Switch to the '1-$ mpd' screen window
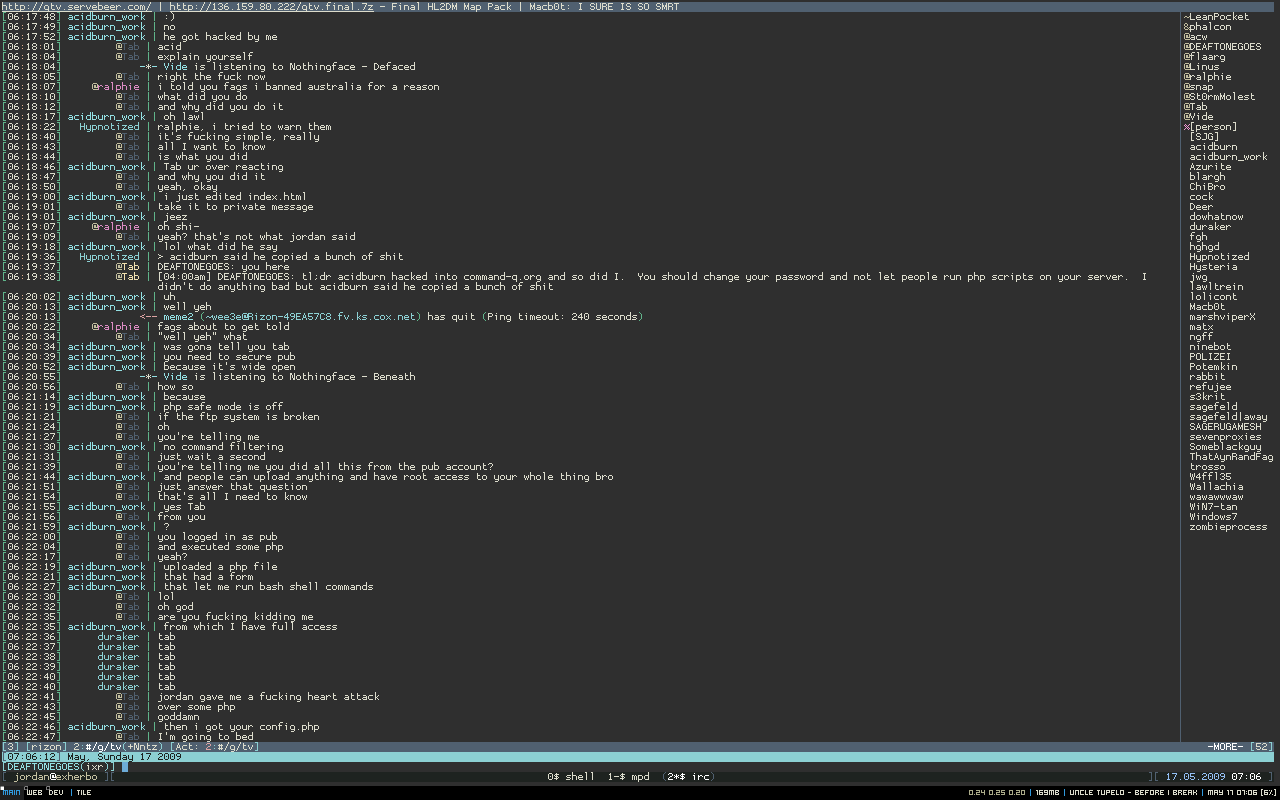 tap(628, 777)
